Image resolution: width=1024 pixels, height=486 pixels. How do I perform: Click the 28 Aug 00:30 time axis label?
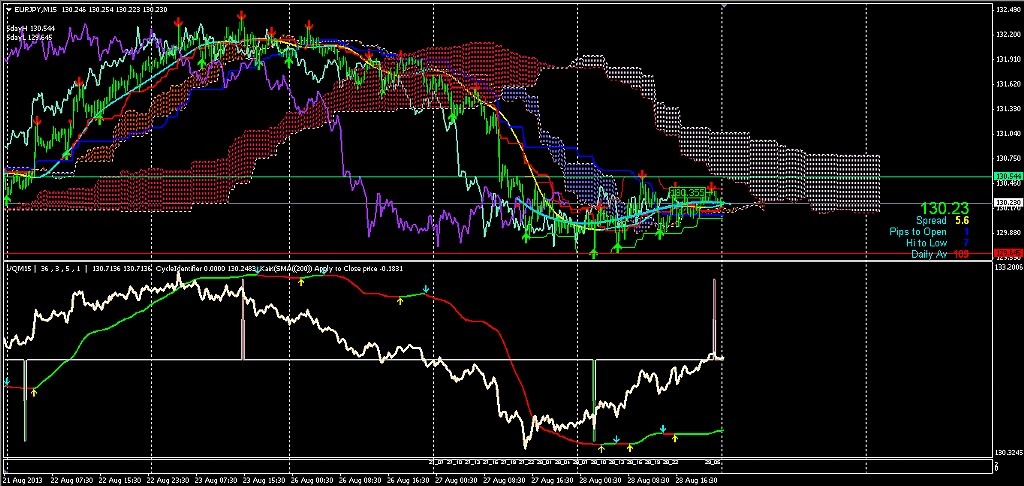pyautogui.click(x=600, y=479)
